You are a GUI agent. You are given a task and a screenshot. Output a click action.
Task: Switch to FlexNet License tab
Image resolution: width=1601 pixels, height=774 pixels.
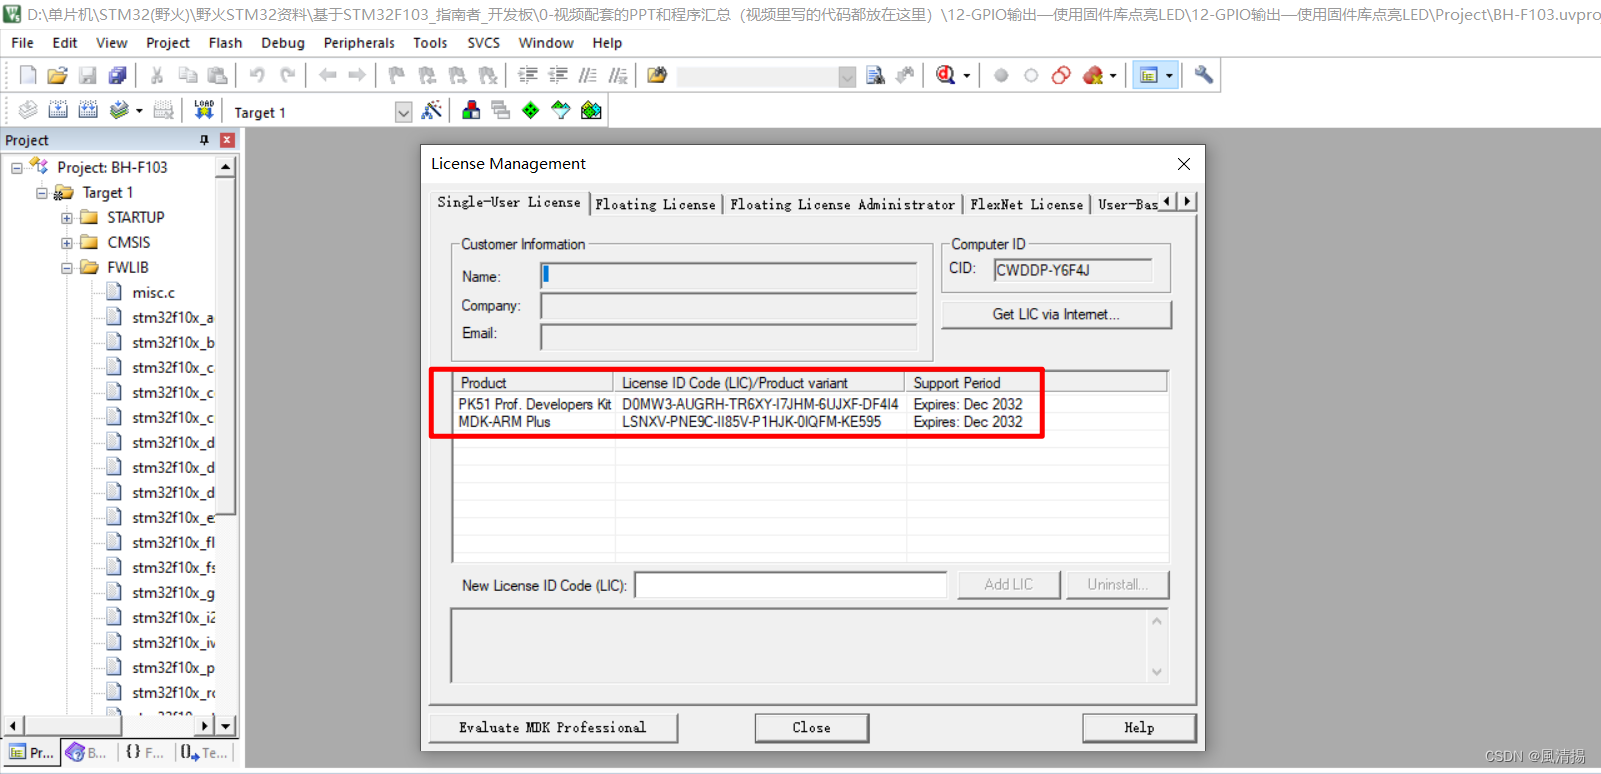1027,204
